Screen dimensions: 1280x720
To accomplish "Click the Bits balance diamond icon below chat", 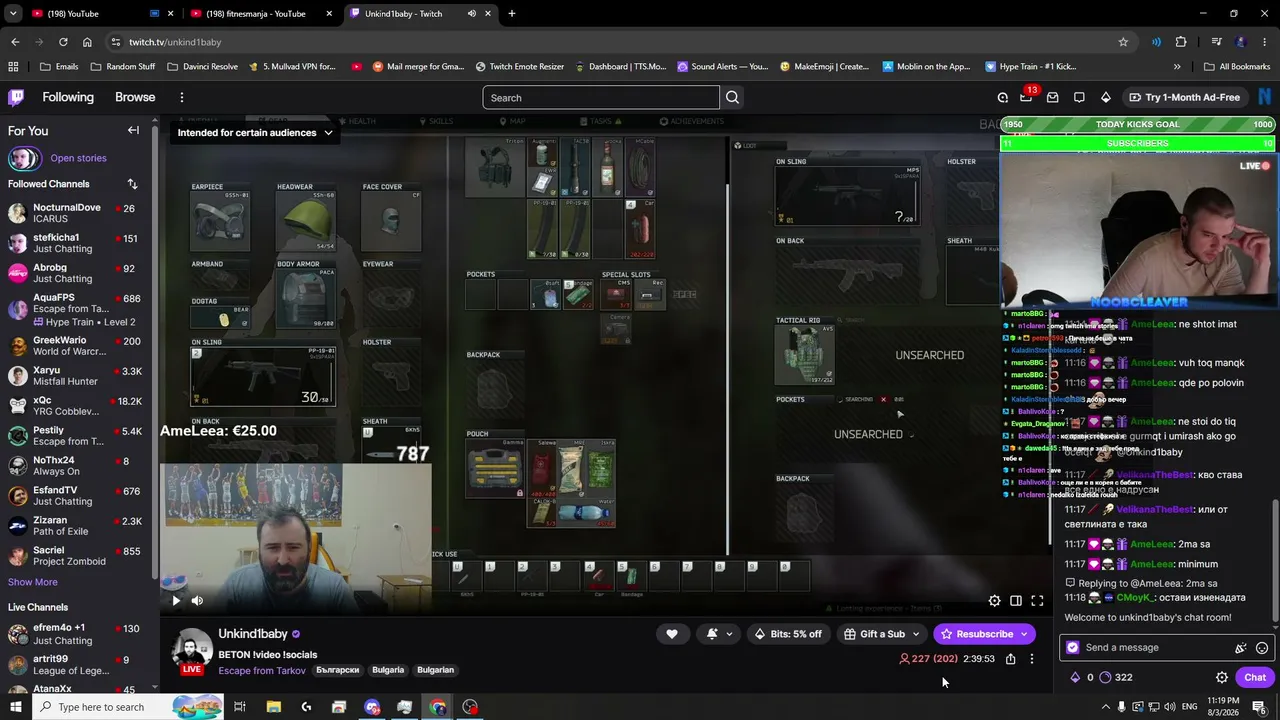I will 1075,677.
